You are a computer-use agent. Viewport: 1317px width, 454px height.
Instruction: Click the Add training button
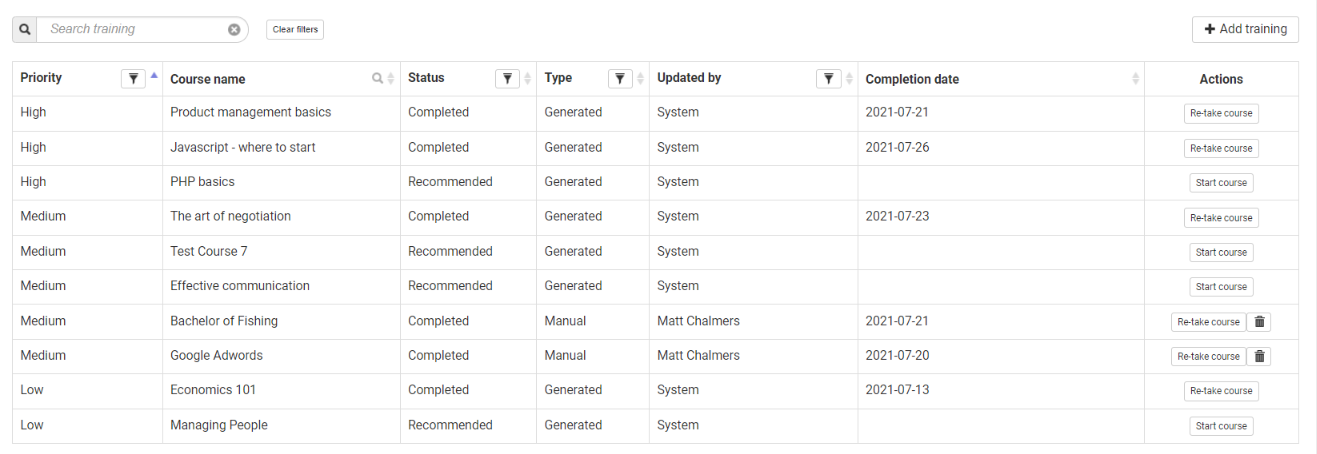tap(1245, 29)
